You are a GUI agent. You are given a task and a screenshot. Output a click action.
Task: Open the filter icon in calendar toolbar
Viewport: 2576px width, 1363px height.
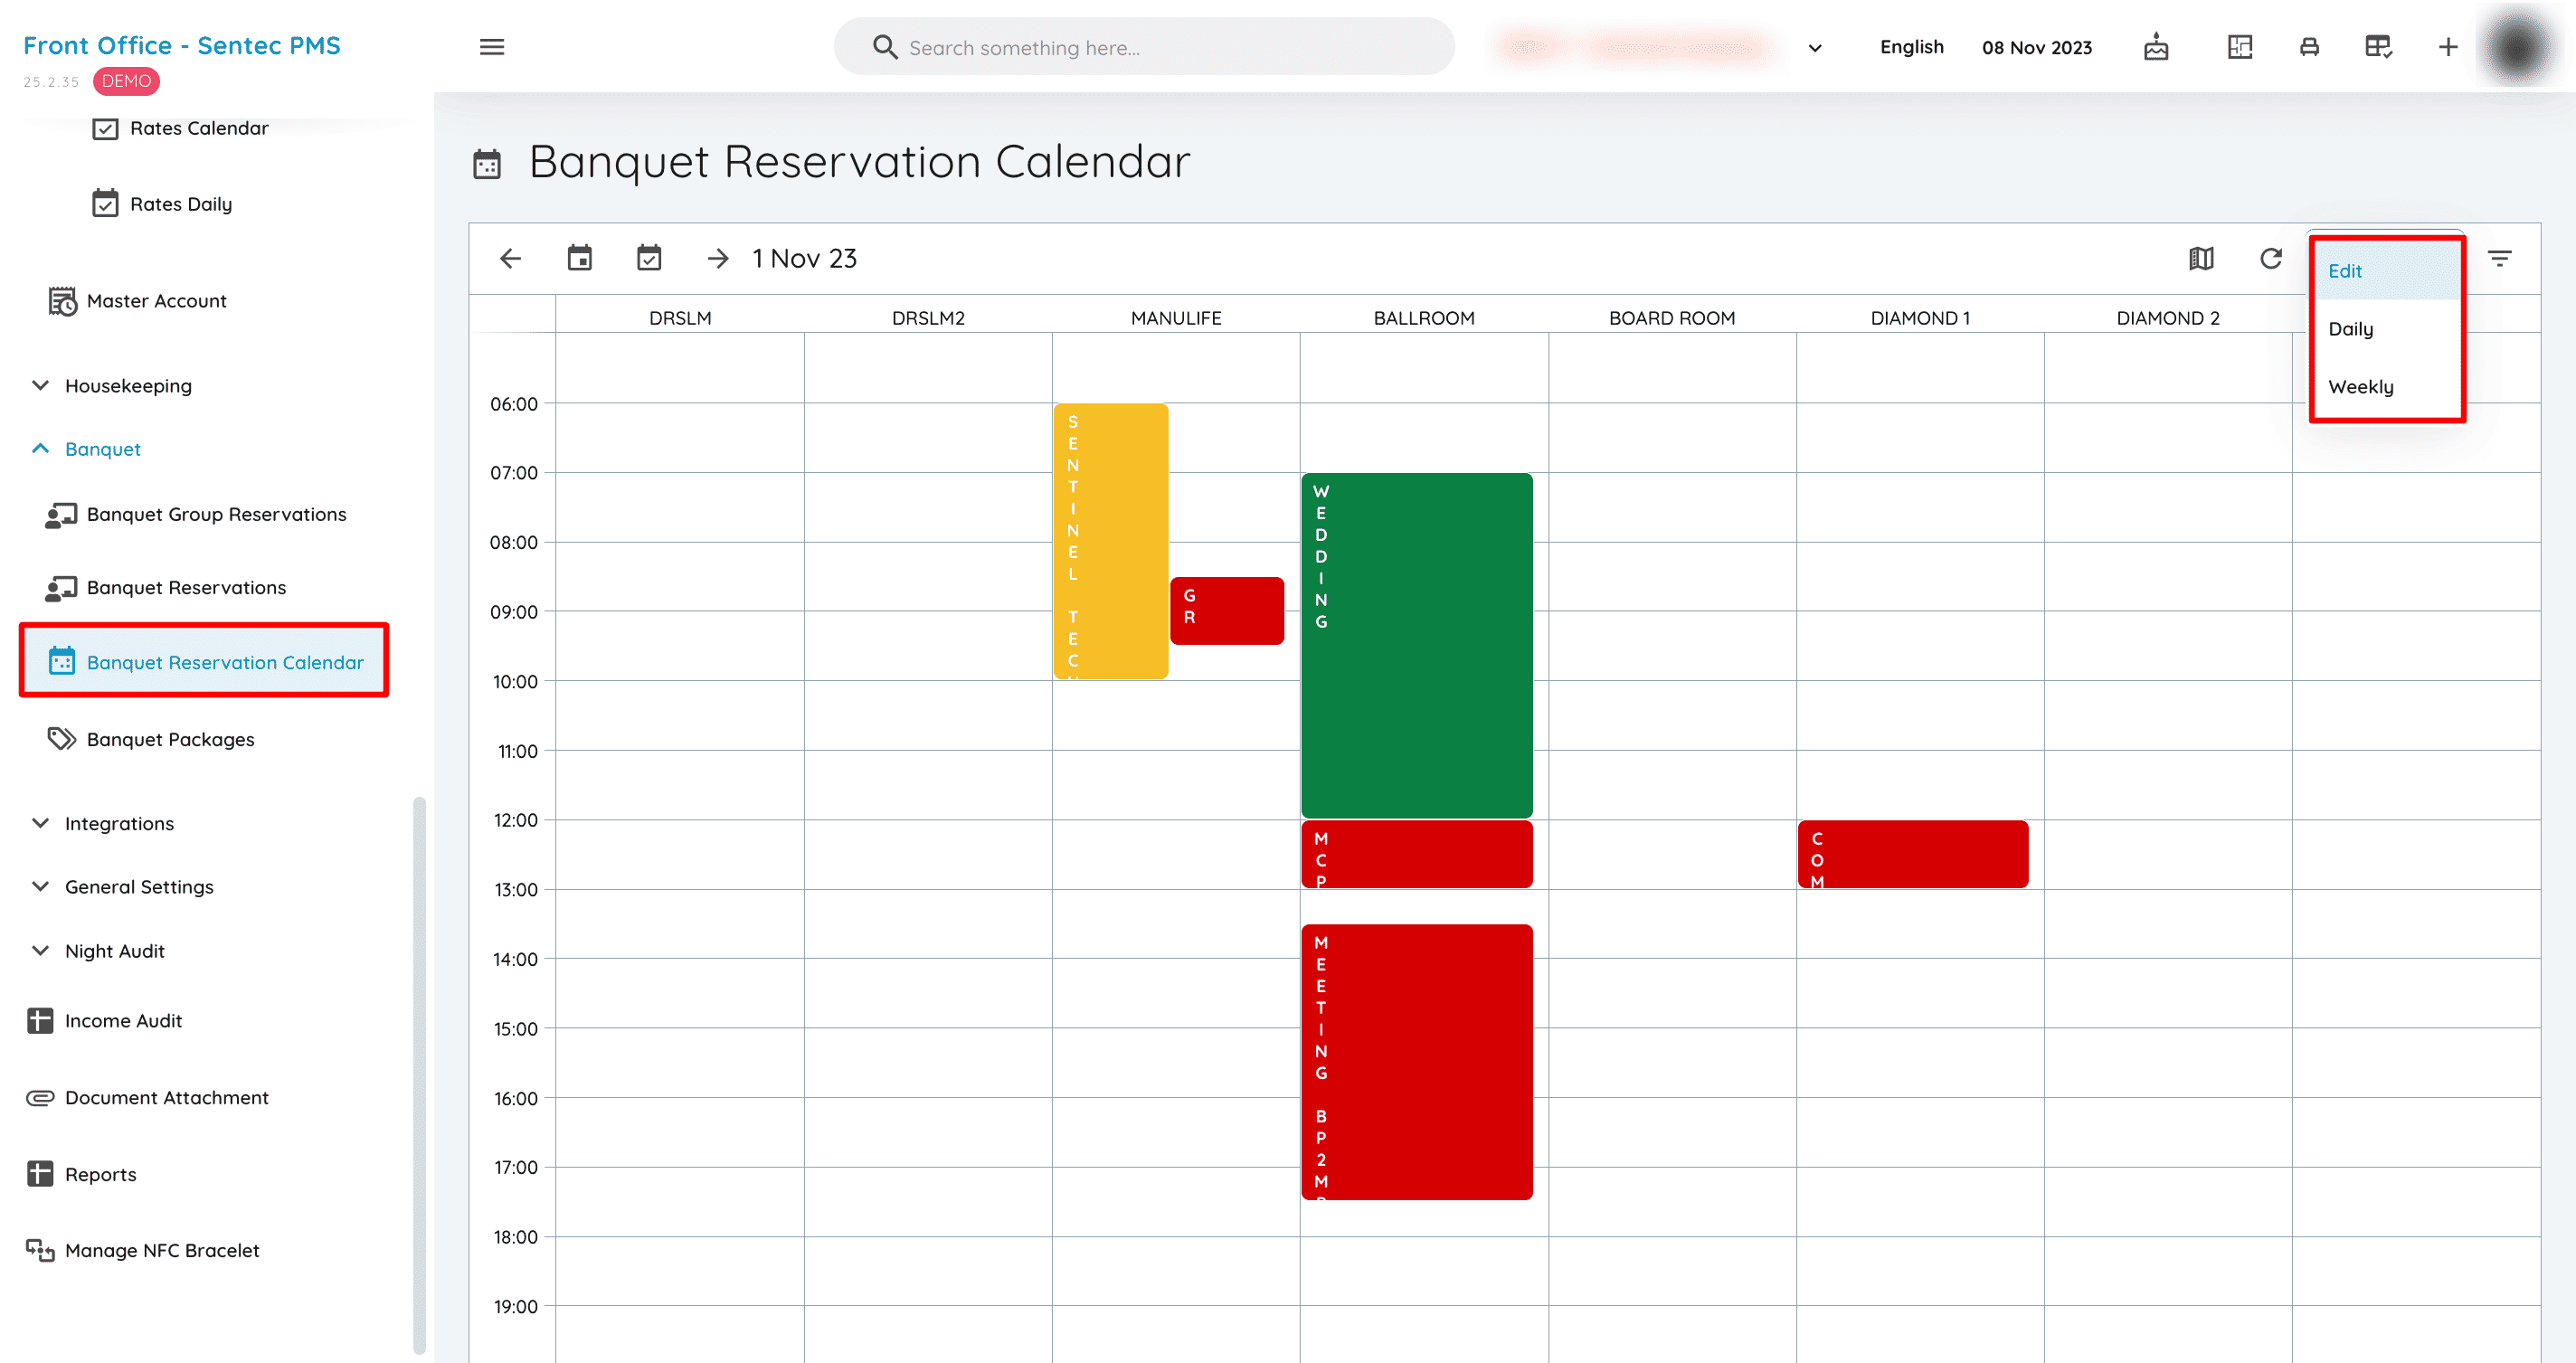(2500, 259)
